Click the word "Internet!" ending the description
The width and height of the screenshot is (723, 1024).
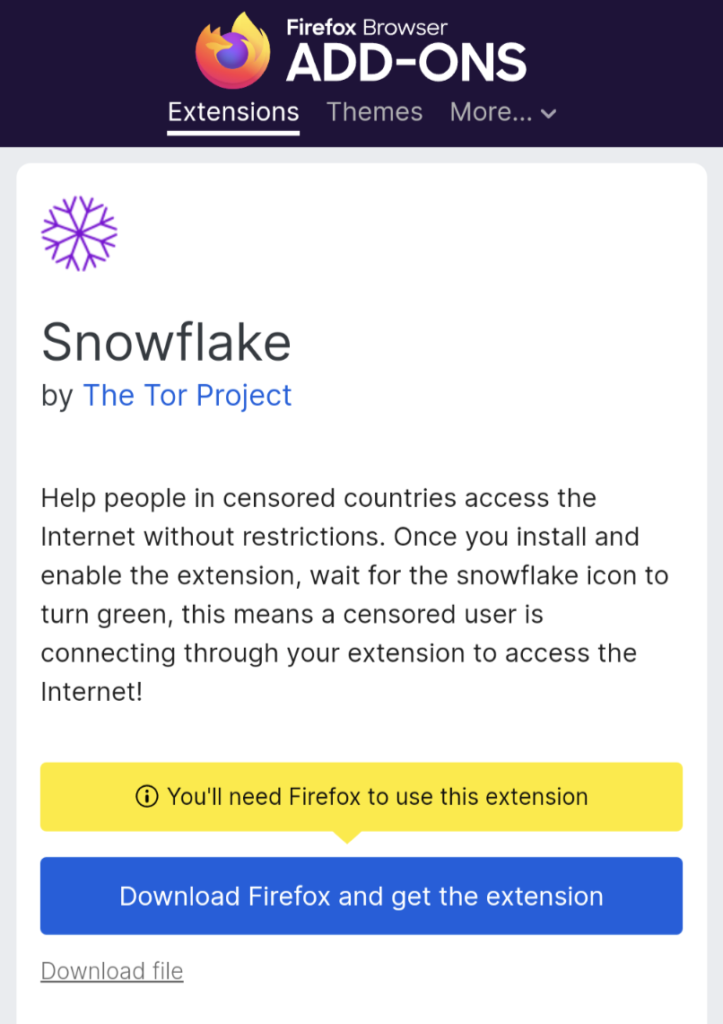[x=91, y=692]
